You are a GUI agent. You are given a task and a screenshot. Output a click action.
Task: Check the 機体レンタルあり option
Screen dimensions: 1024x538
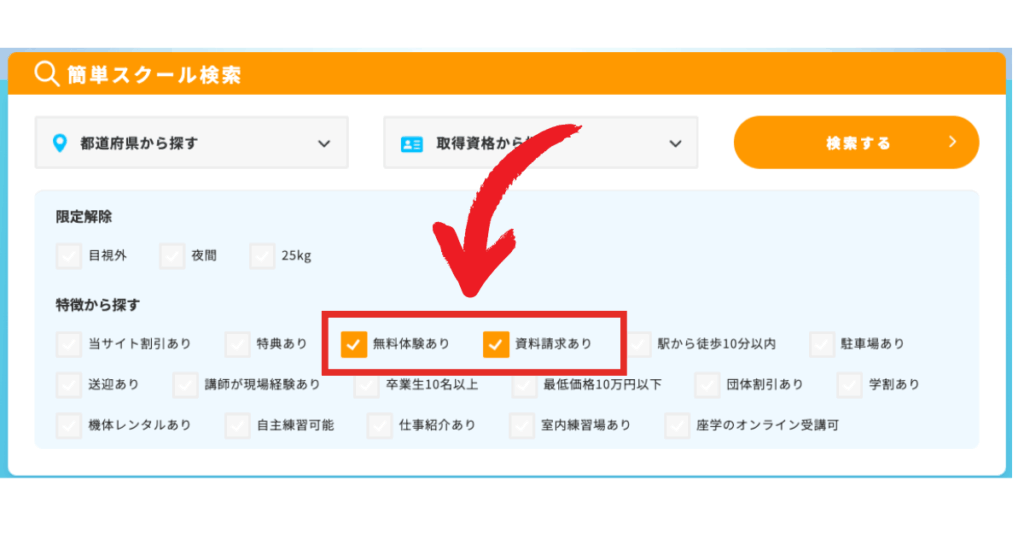(x=69, y=425)
